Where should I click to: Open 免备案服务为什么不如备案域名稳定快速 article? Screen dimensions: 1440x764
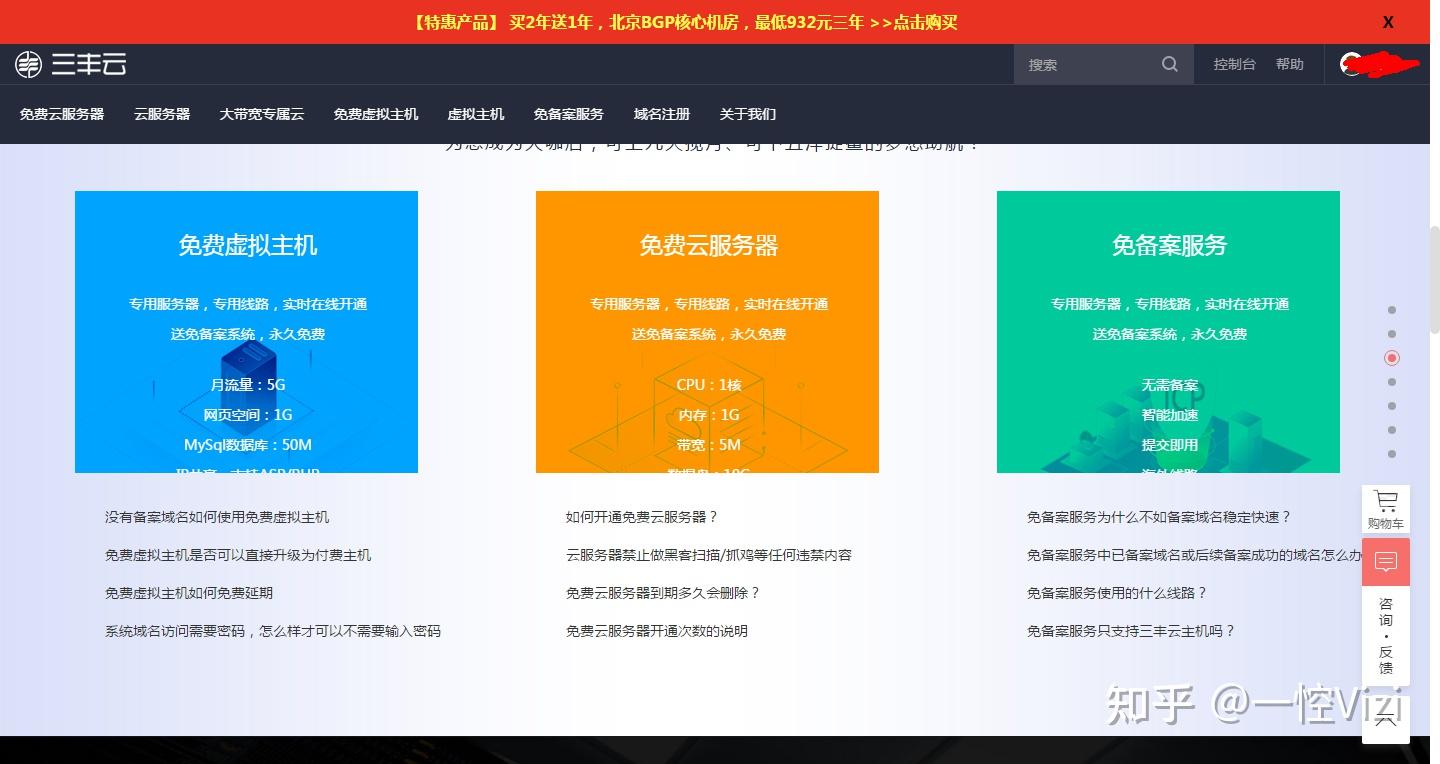pyautogui.click(x=1159, y=517)
